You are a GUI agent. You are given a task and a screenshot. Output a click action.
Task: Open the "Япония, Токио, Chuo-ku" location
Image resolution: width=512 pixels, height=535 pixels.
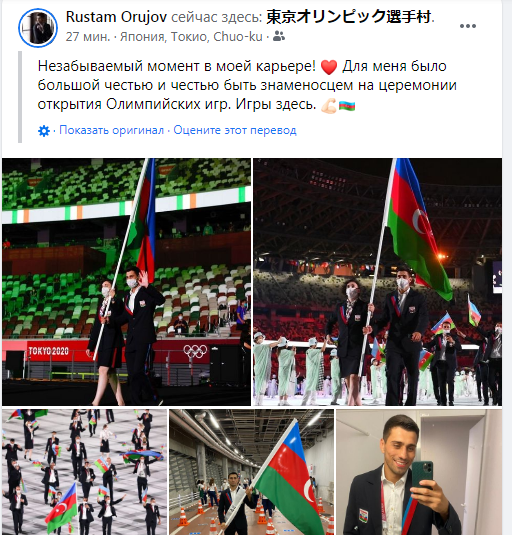coord(191,37)
